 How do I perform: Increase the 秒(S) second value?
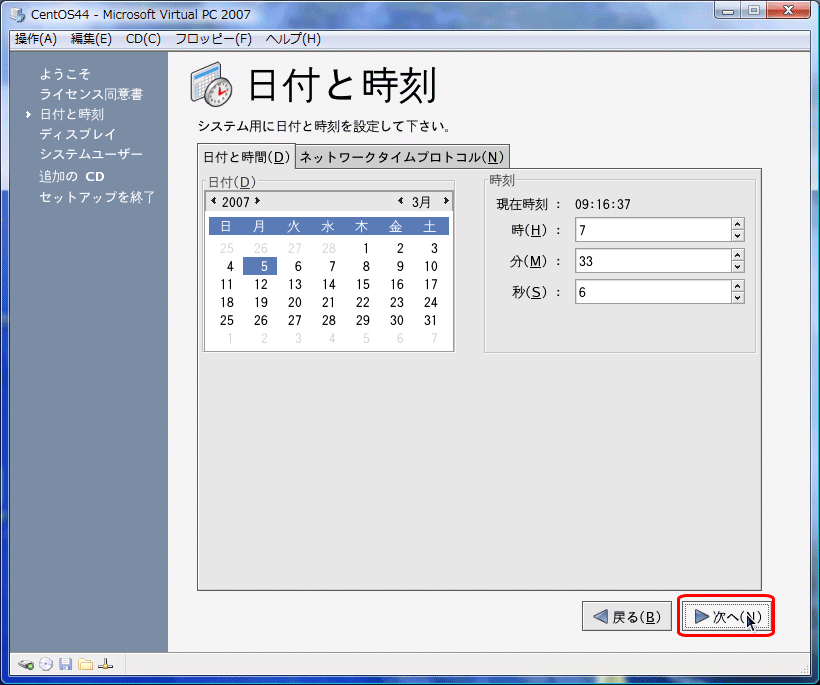tap(737, 286)
